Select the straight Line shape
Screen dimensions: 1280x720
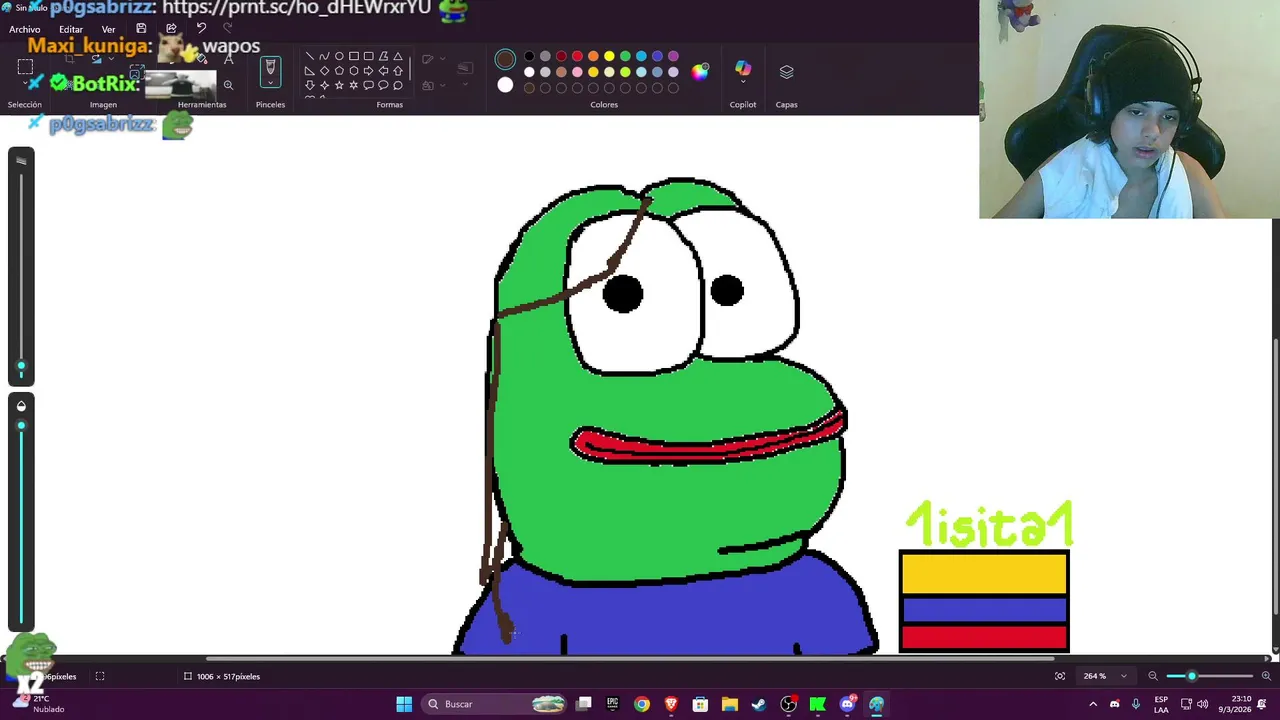pyautogui.click(x=309, y=56)
